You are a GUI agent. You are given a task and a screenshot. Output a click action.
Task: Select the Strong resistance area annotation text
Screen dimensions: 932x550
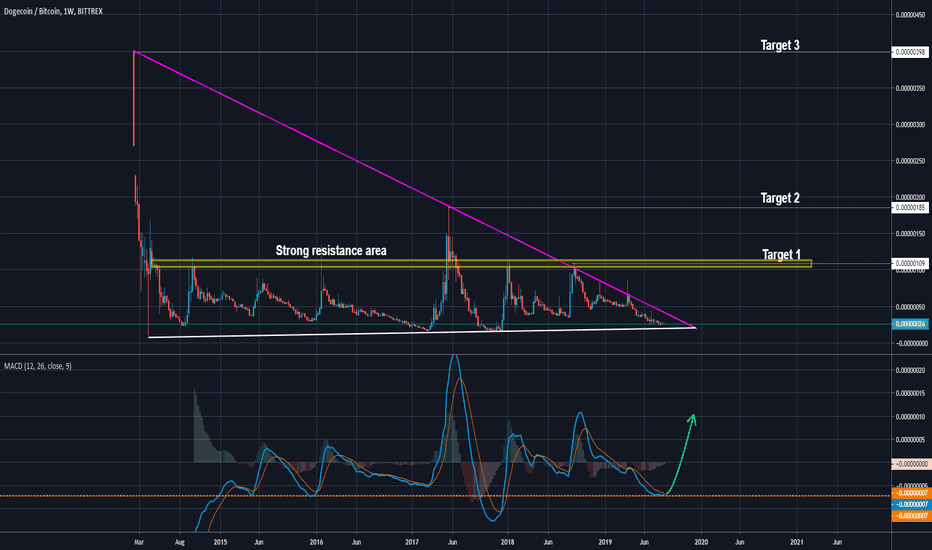click(x=331, y=251)
